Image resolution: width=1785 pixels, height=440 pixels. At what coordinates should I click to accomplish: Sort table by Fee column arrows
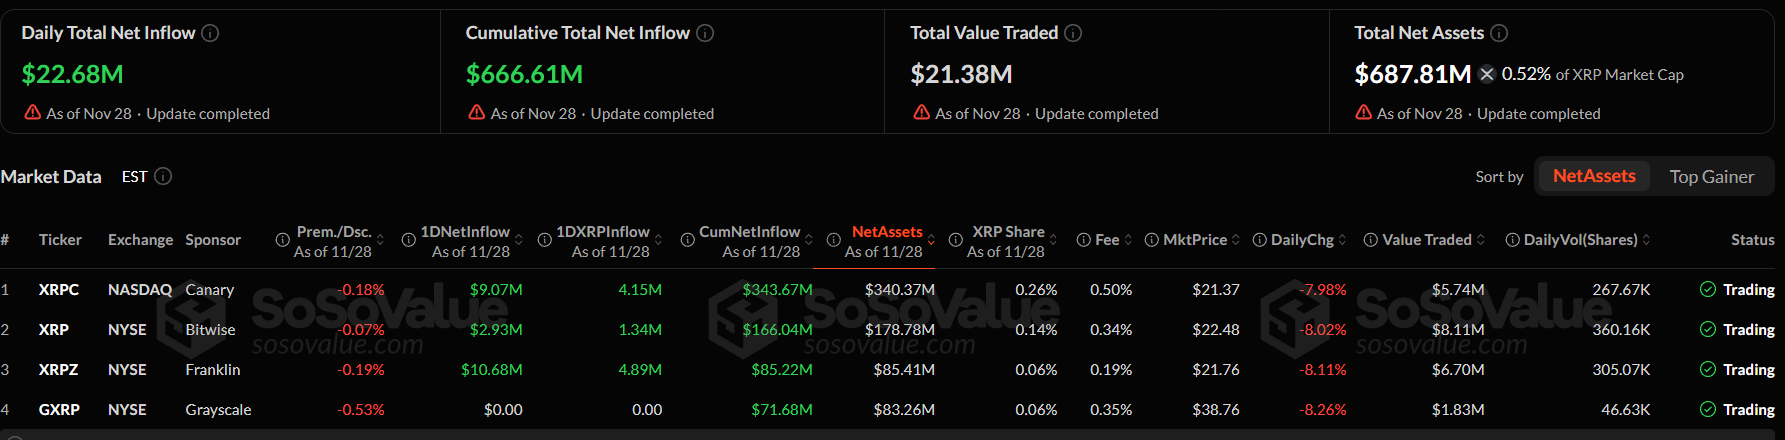tap(1128, 240)
